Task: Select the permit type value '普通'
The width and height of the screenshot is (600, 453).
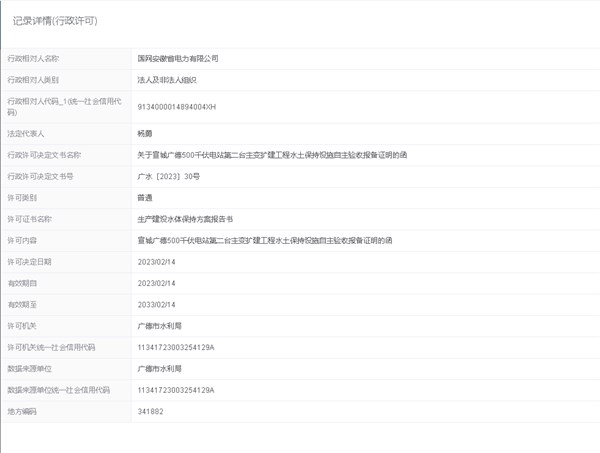Action: click(145, 198)
